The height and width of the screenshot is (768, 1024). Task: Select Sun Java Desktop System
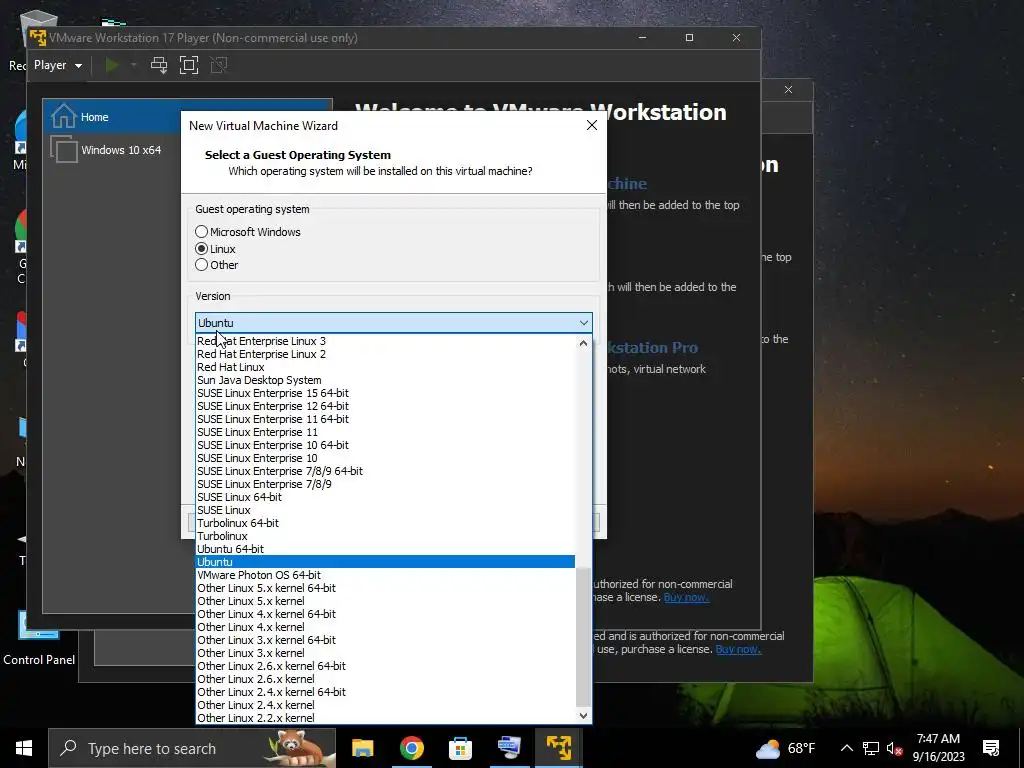click(x=385, y=380)
